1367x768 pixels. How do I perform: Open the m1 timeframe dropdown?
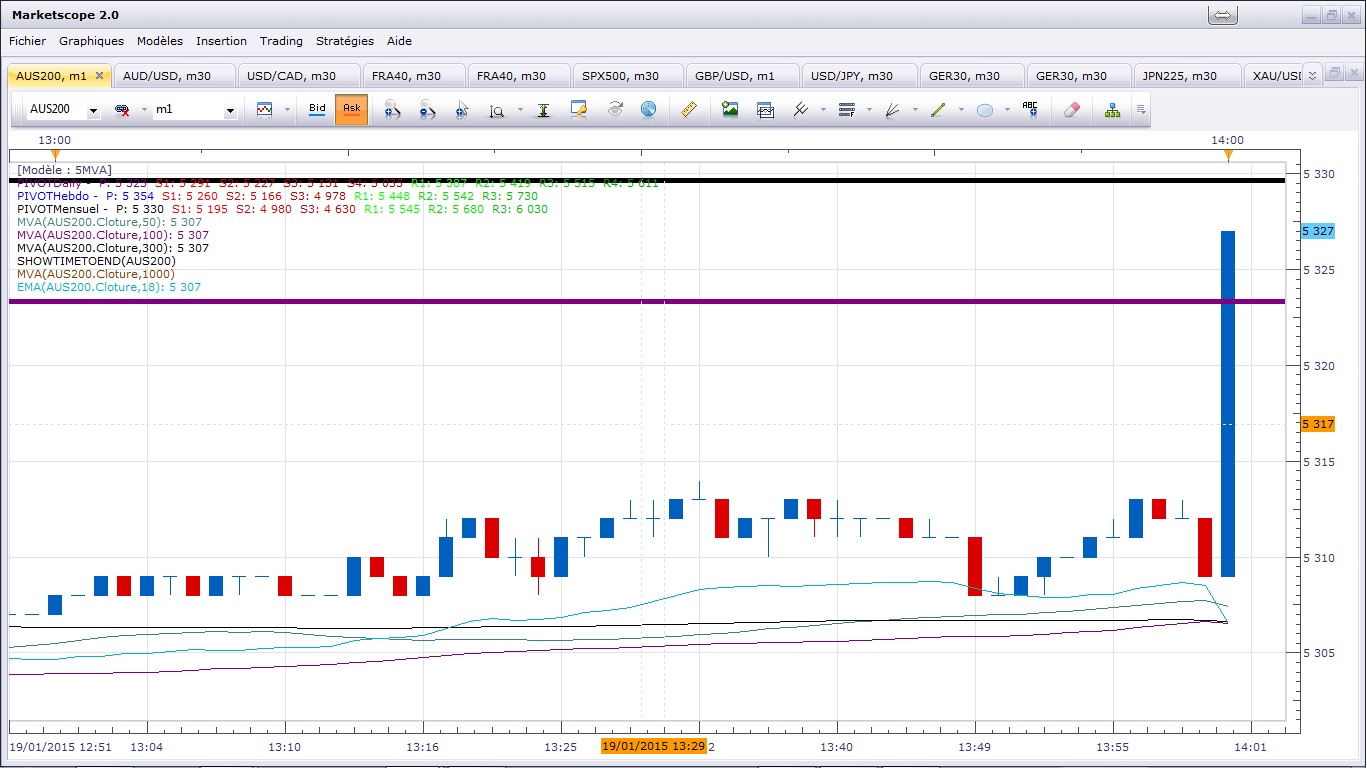[229, 111]
